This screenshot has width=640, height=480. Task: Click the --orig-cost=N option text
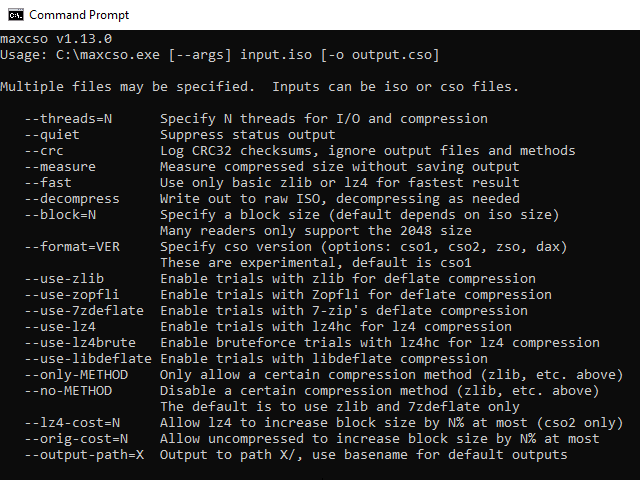tap(76, 439)
